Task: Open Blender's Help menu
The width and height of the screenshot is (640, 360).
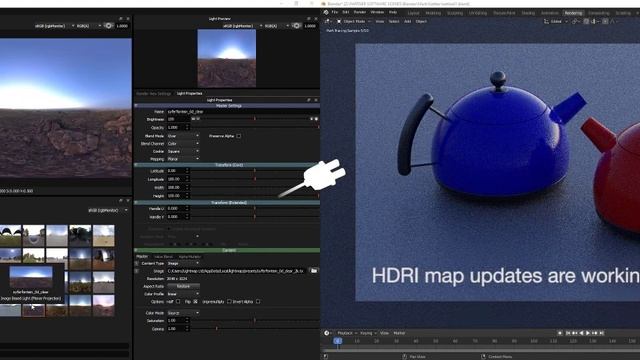Action: [393, 12]
